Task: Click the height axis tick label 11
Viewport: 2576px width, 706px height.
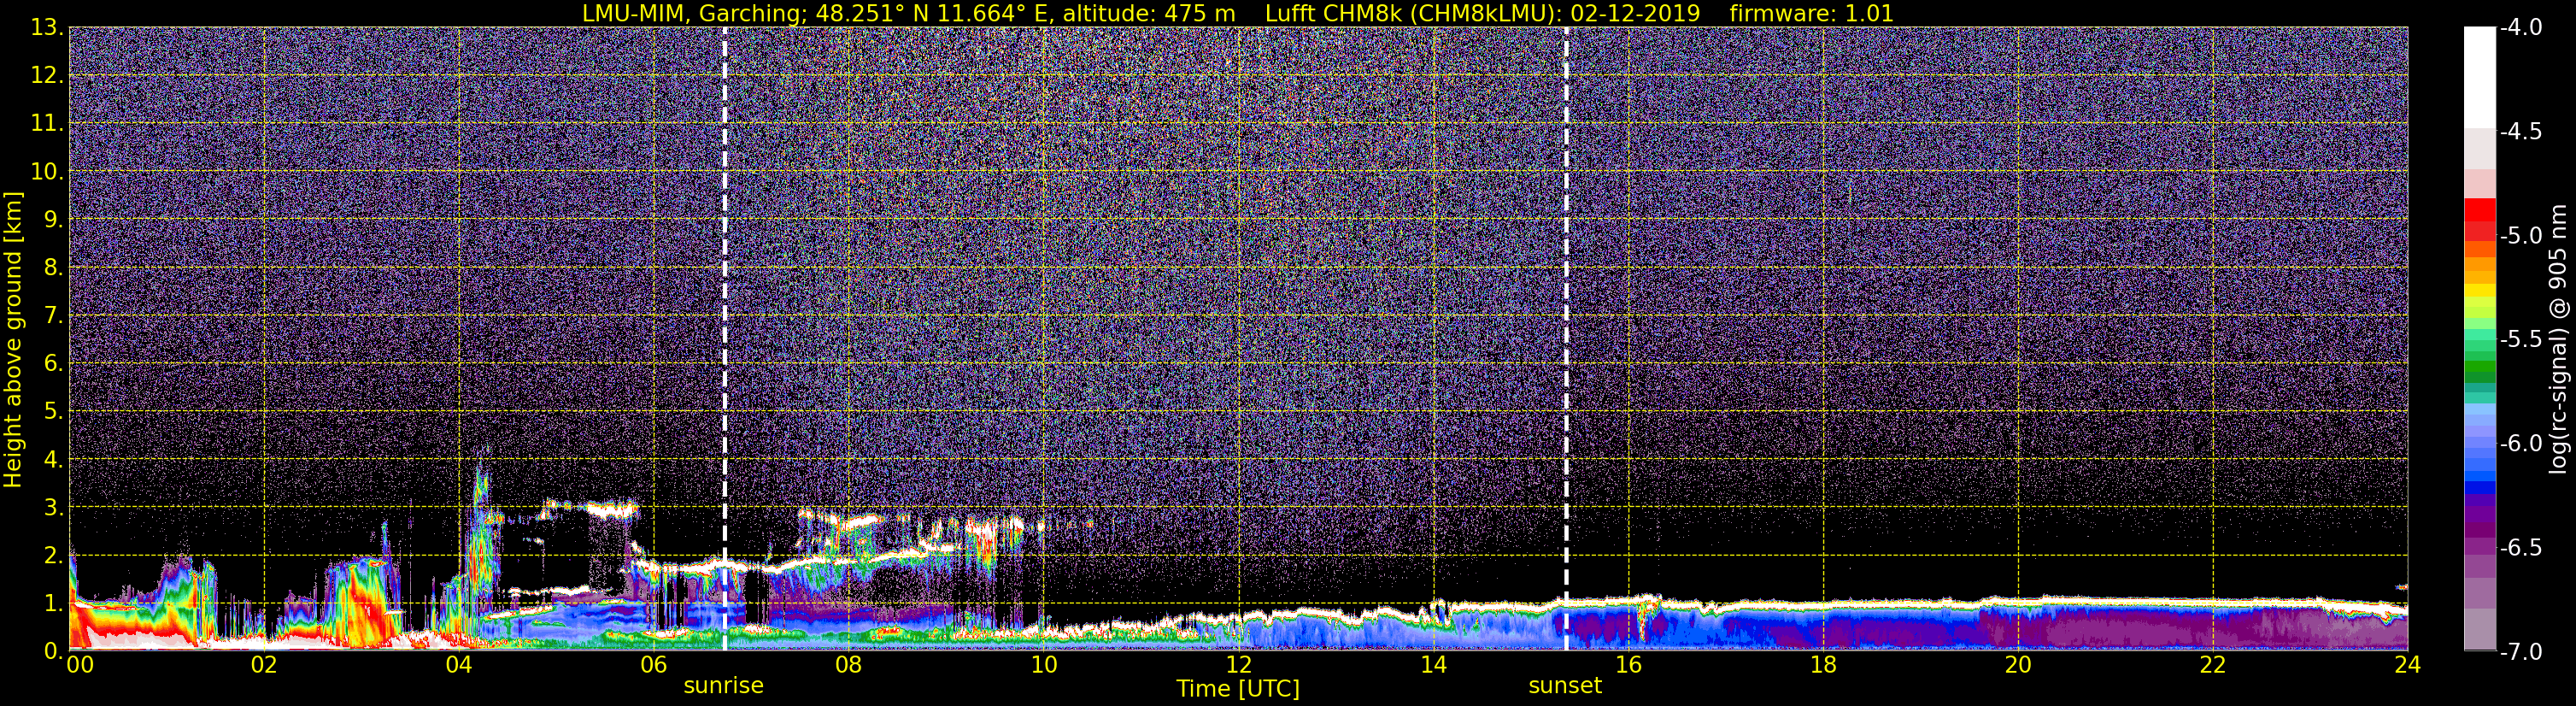Action: point(47,123)
